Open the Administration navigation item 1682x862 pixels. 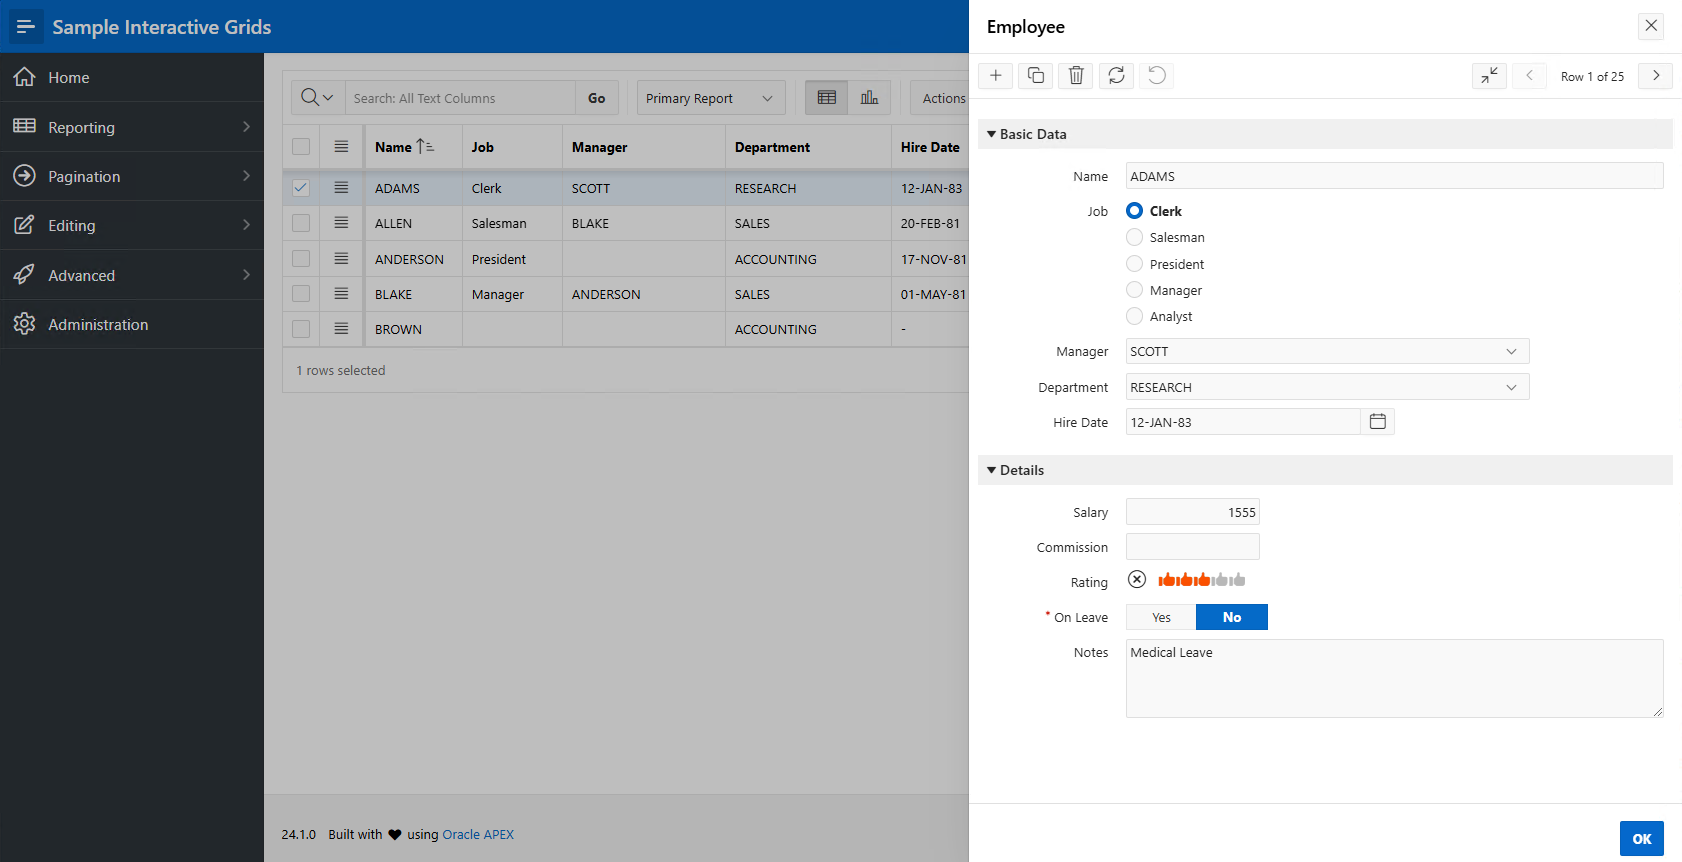point(132,324)
